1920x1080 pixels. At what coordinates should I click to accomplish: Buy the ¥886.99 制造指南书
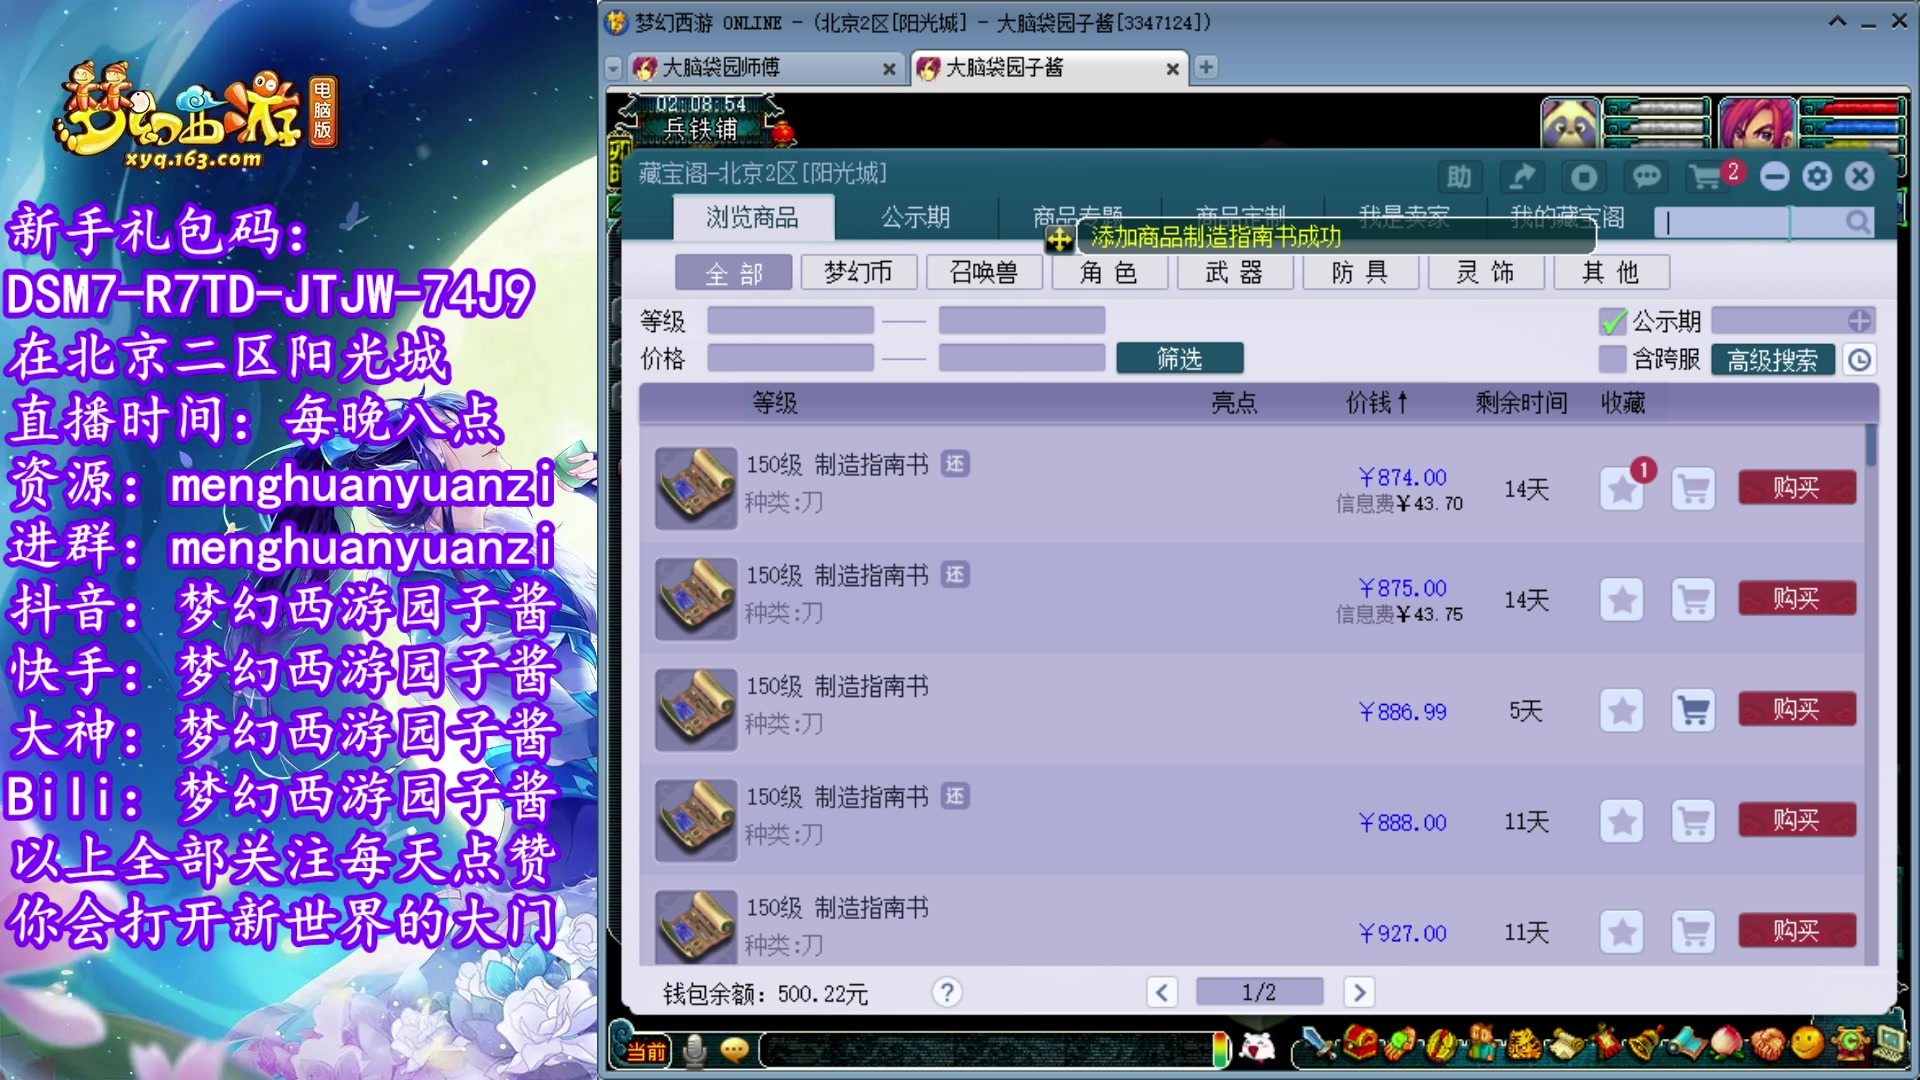[x=1797, y=709]
